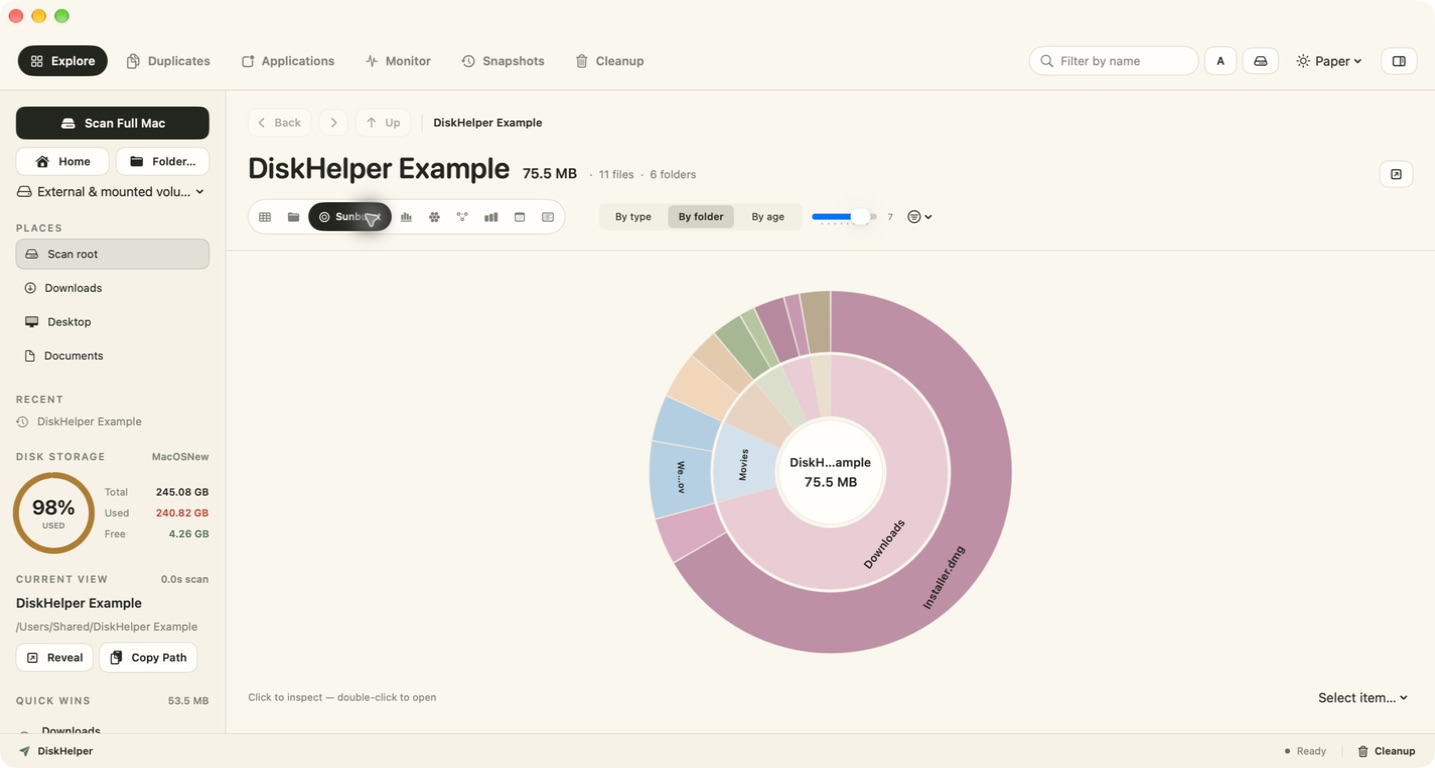Image resolution: width=1435 pixels, height=768 pixels.
Task: Select the window panel view icon
Action: (x=519, y=217)
